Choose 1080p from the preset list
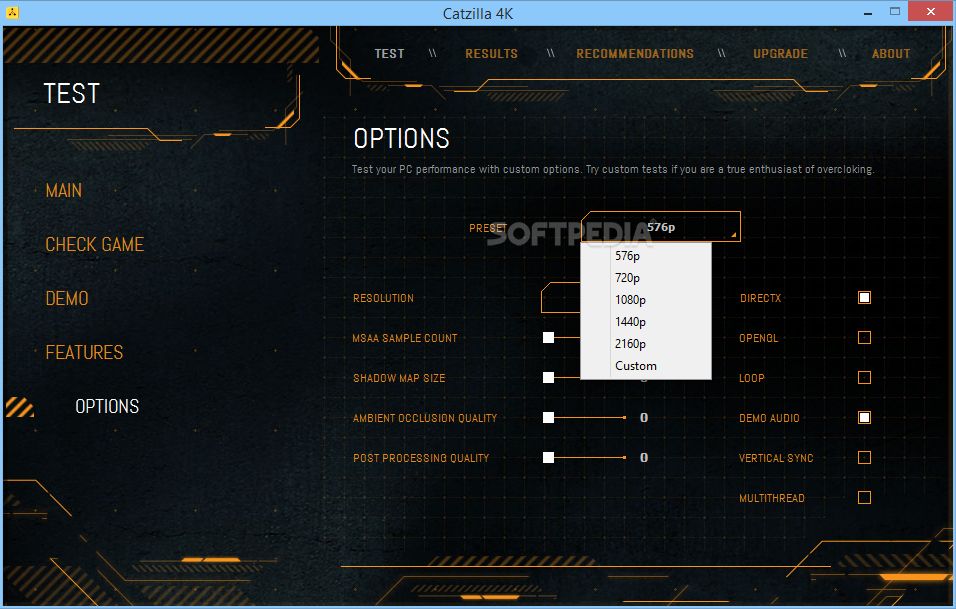Image resolution: width=956 pixels, height=609 pixels. tap(646, 300)
